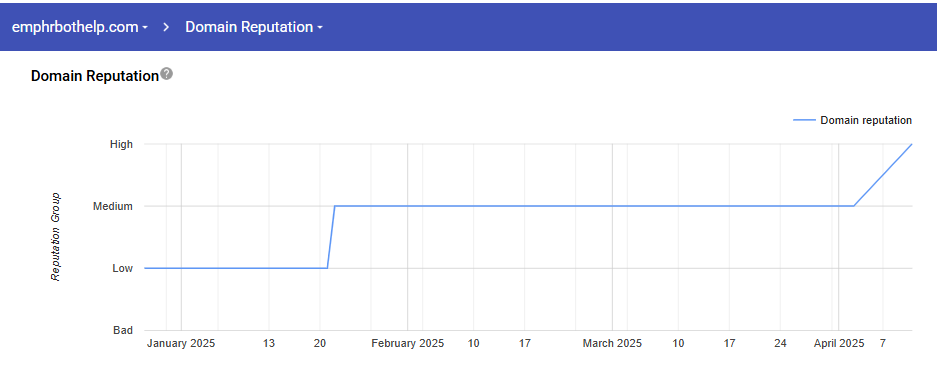Open the emphrbothelp.com domain dropdown
The image size is (937, 381).
point(79,27)
